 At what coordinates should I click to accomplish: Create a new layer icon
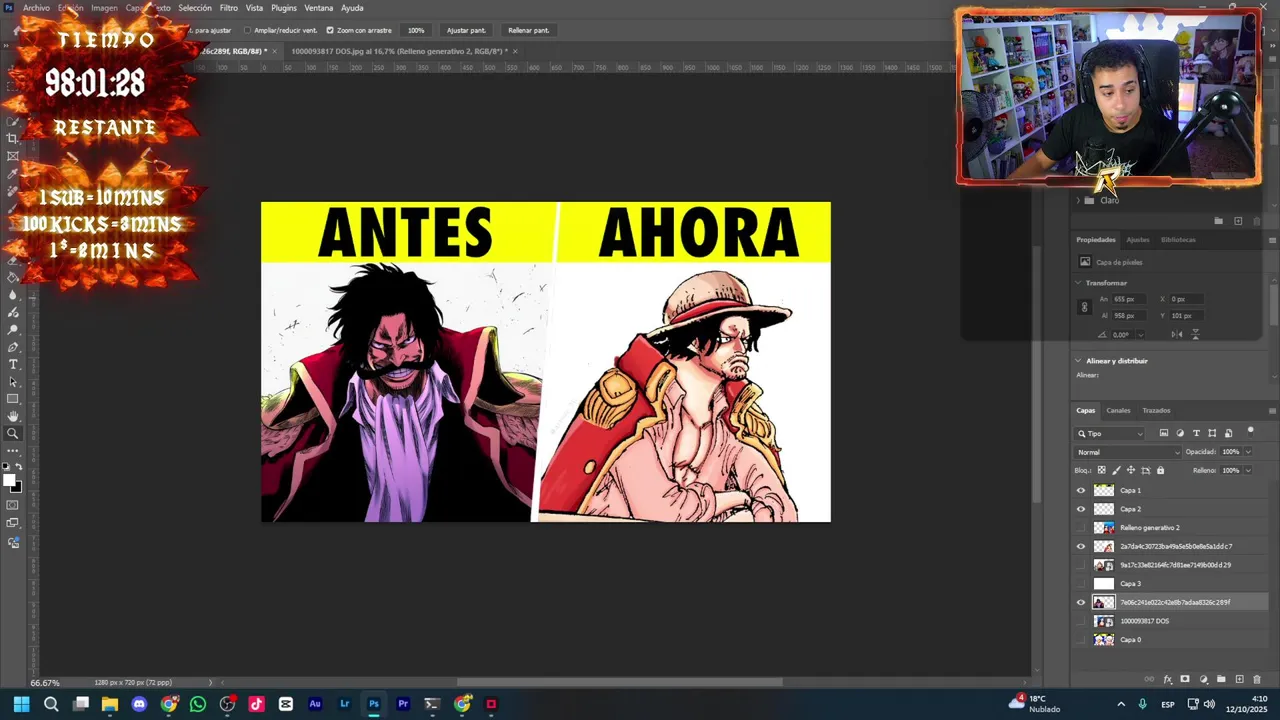coord(1239,679)
